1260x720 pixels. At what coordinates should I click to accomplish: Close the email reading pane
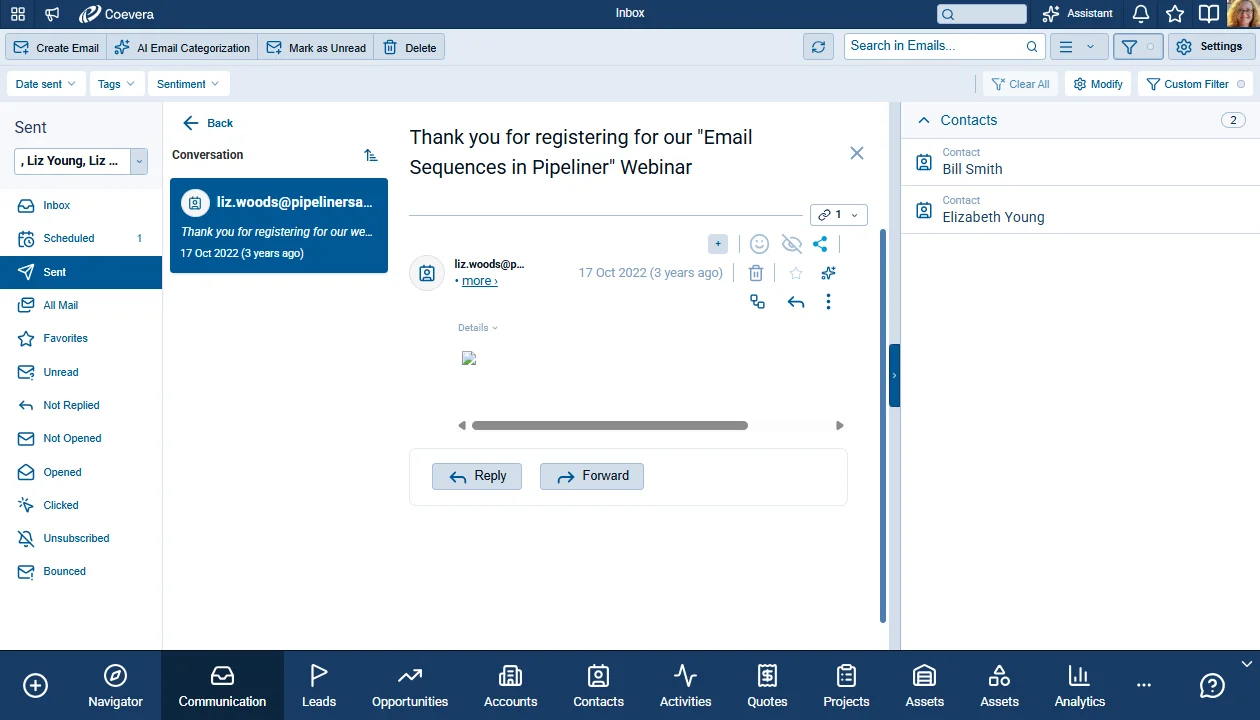[x=857, y=153]
